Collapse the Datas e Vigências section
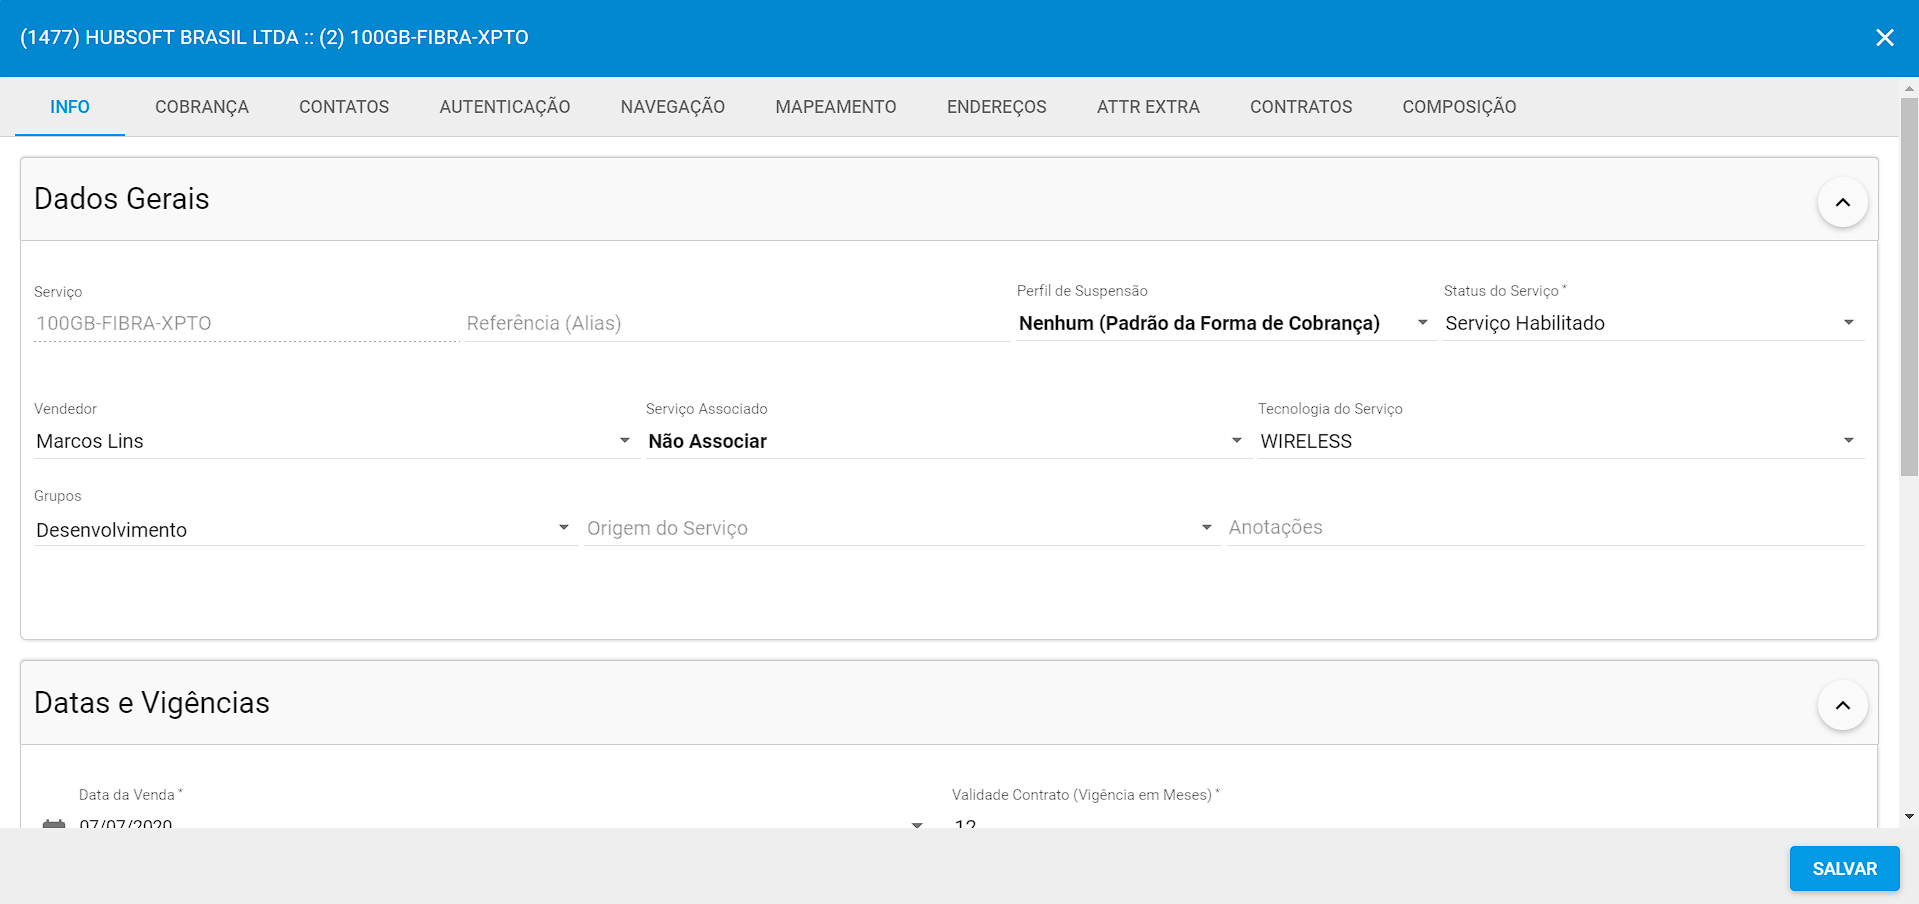The image size is (1919, 904). pos(1842,706)
